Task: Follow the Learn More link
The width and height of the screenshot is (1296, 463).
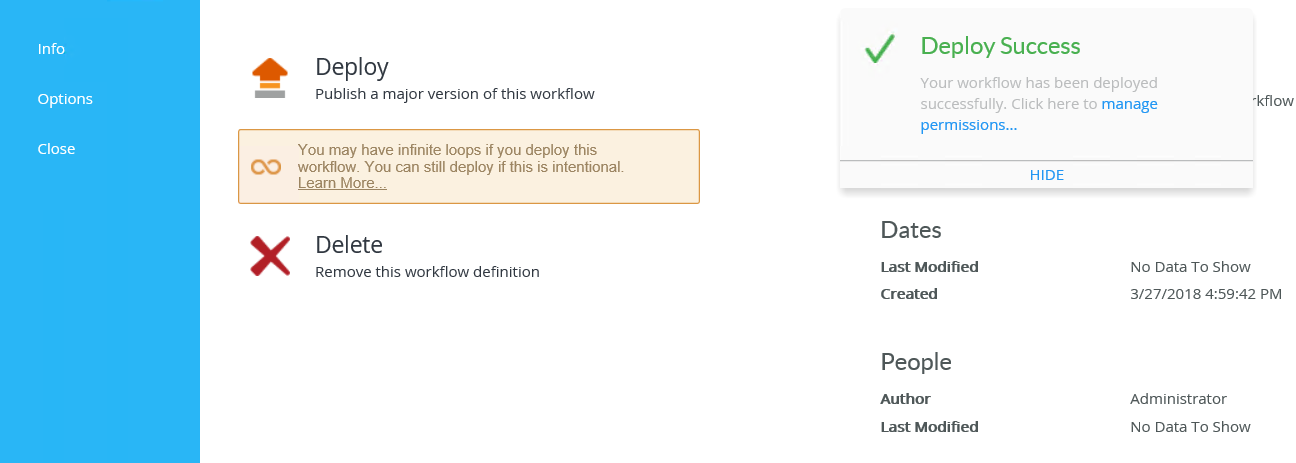Action: click(x=342, y=184)
